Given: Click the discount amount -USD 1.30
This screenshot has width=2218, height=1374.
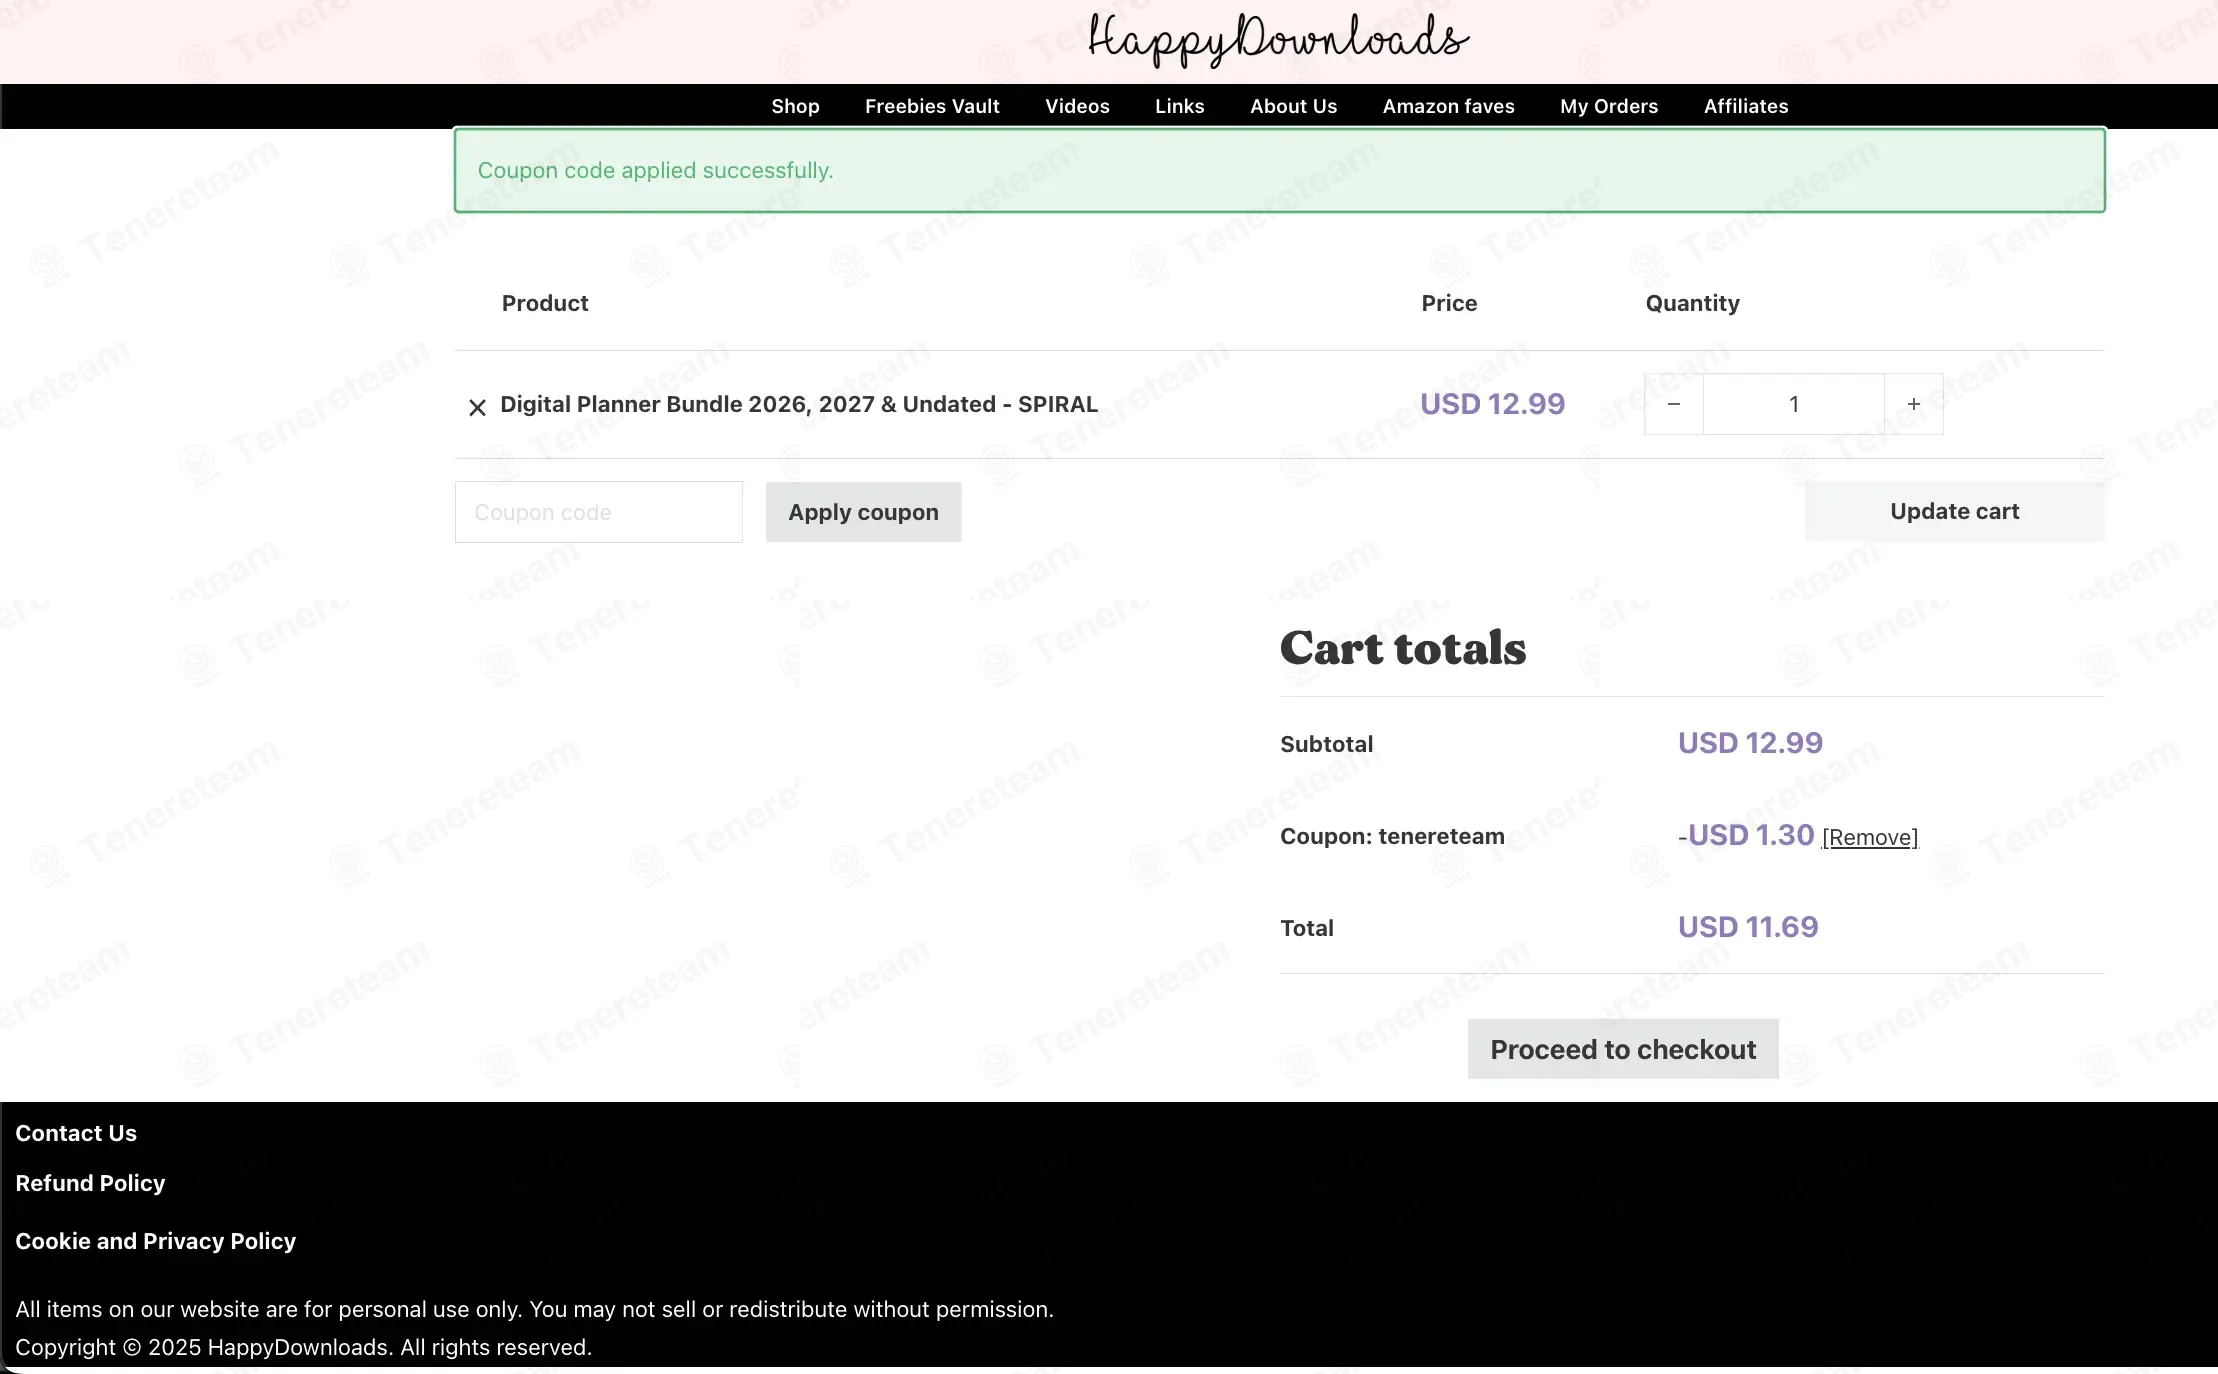Looking at the screenshot, I should 1746,835.
